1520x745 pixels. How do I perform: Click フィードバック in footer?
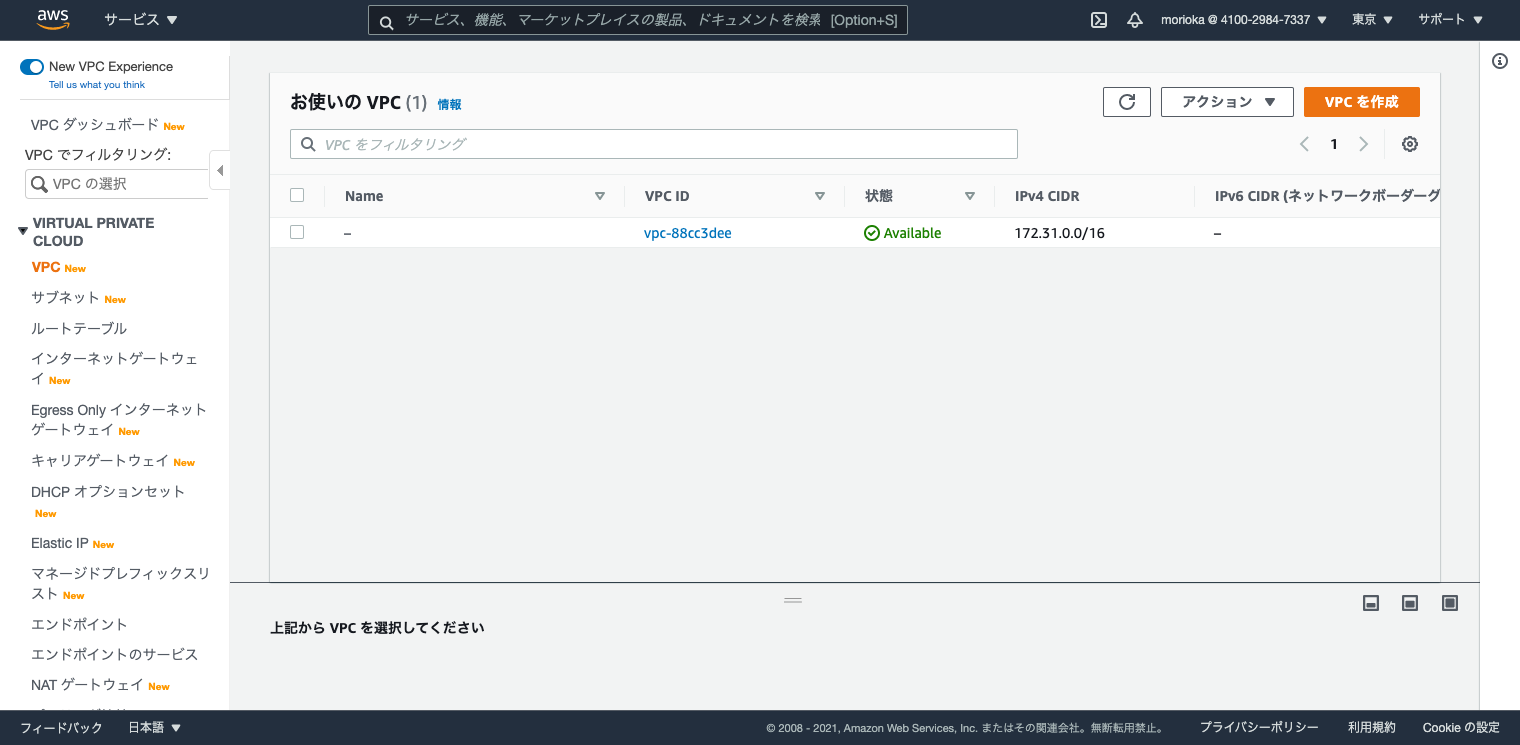pos(61,728)
